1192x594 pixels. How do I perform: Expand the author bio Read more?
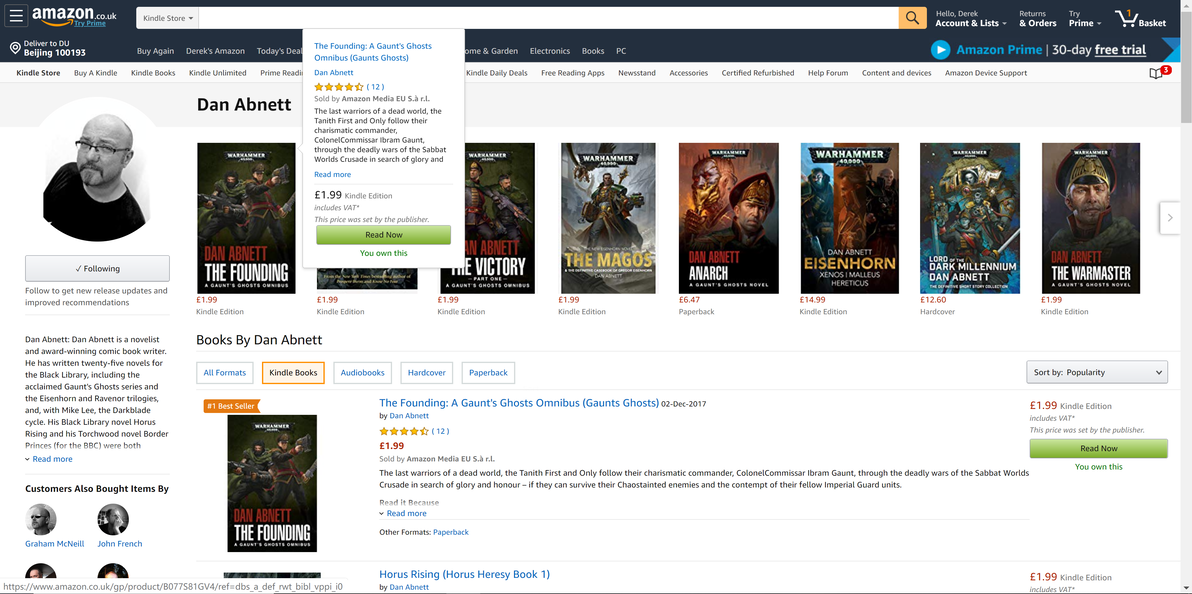coord(52,459)
